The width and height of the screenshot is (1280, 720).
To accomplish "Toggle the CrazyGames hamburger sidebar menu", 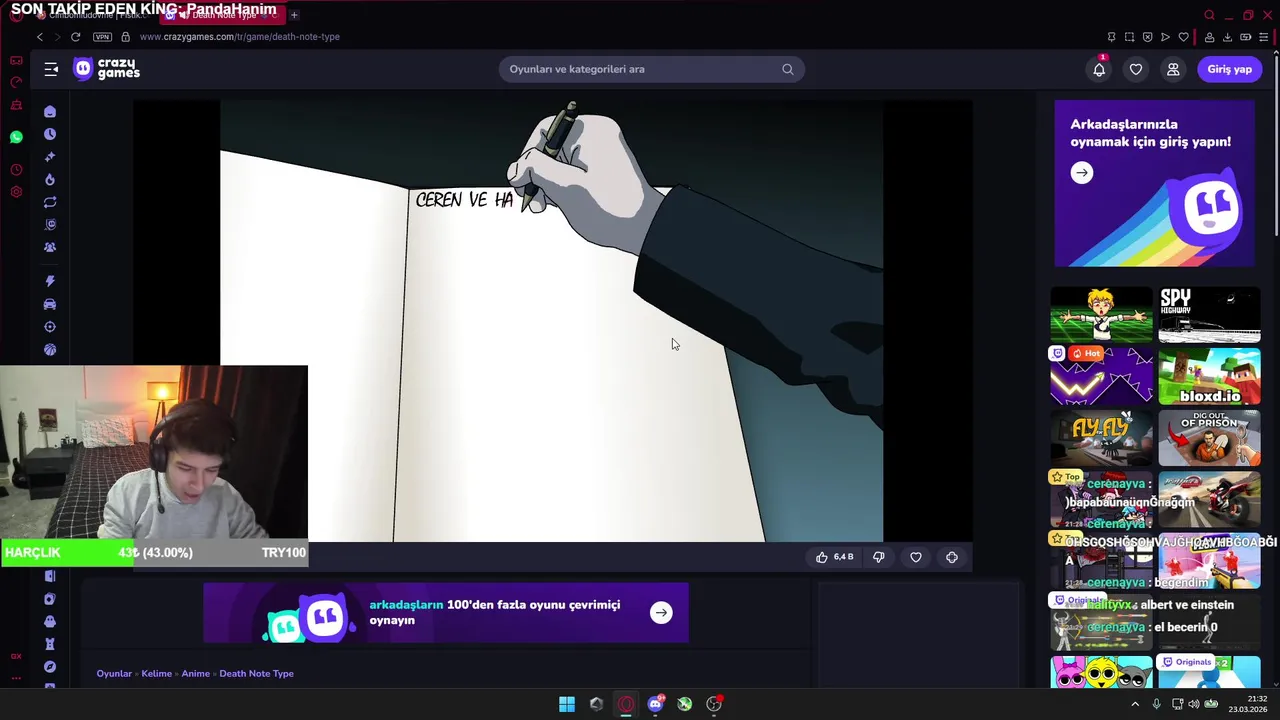I will click(x=51, y=69).
